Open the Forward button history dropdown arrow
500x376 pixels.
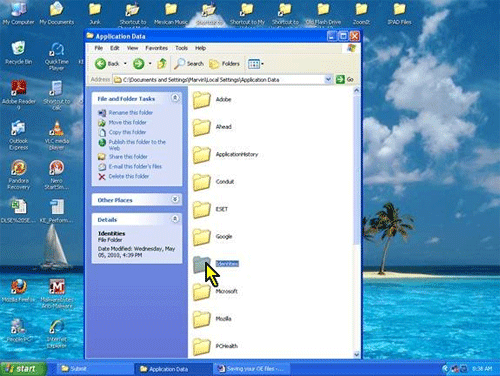pyautogui.click(x=150, y=63)
